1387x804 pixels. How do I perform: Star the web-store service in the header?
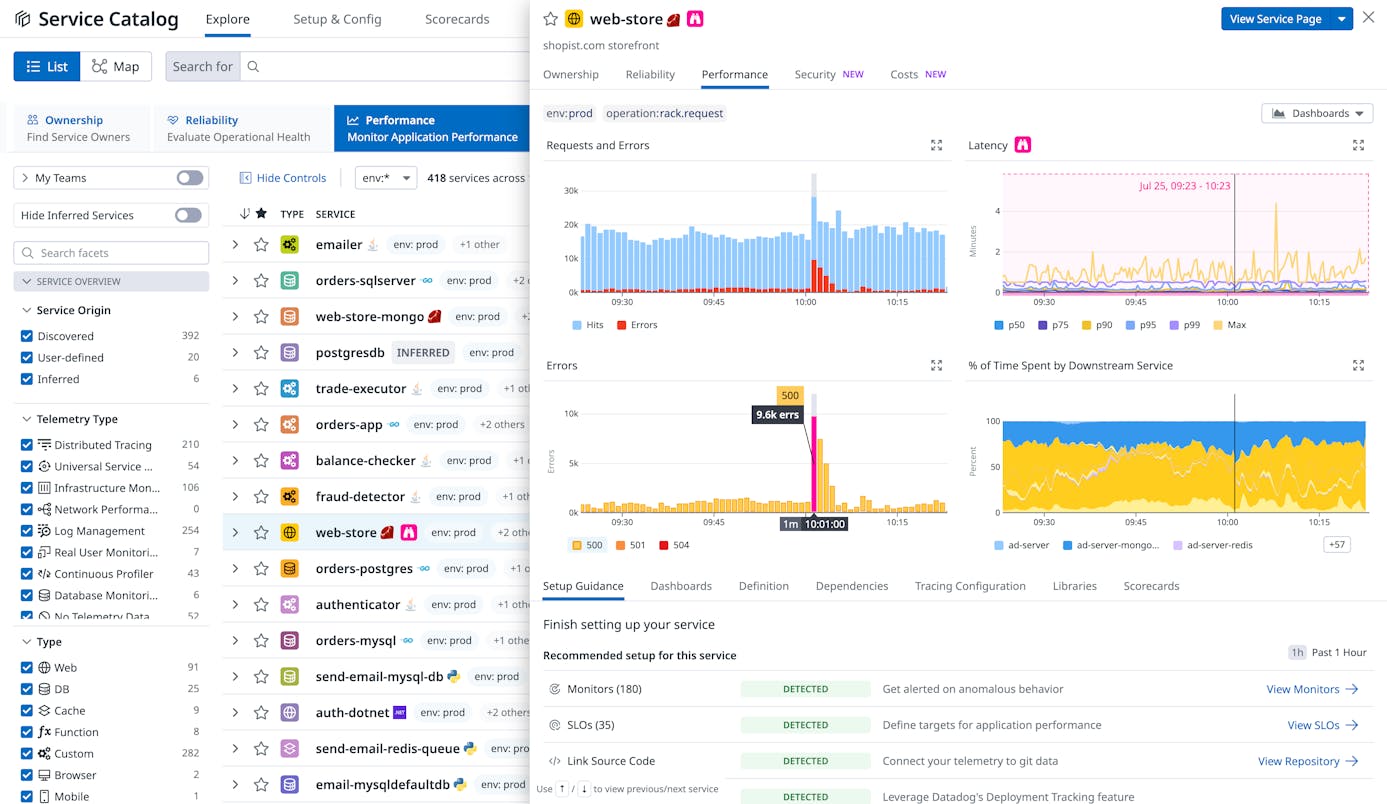coord(550,18)
